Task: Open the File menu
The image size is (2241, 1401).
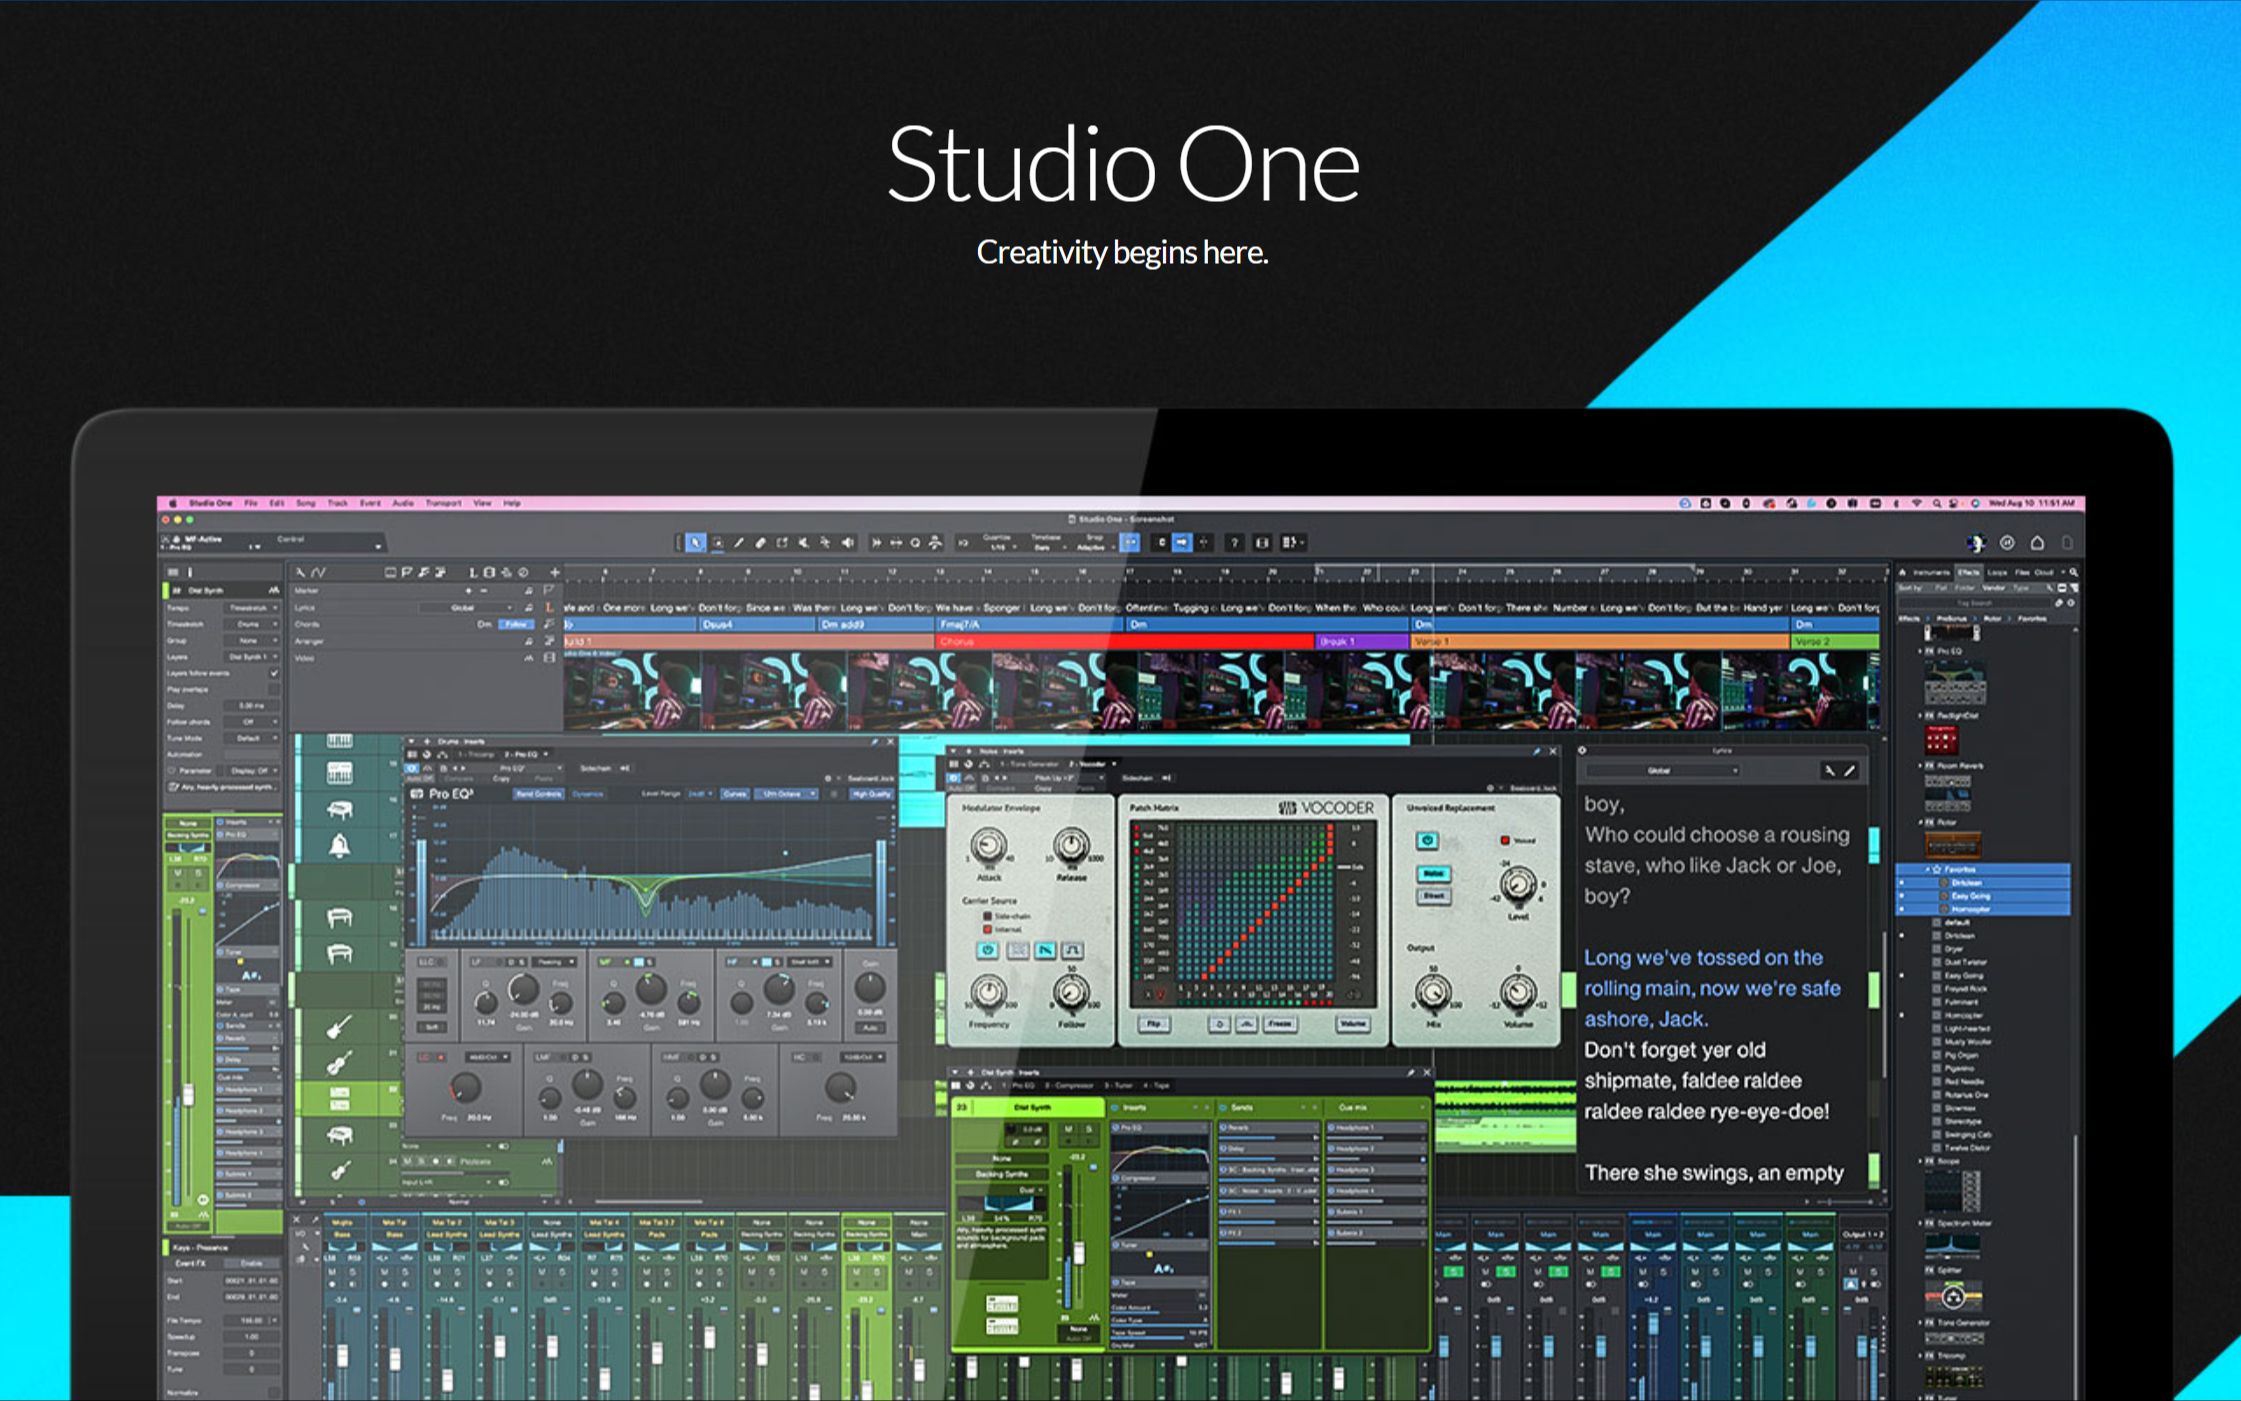Action: [x=251, y=503]
